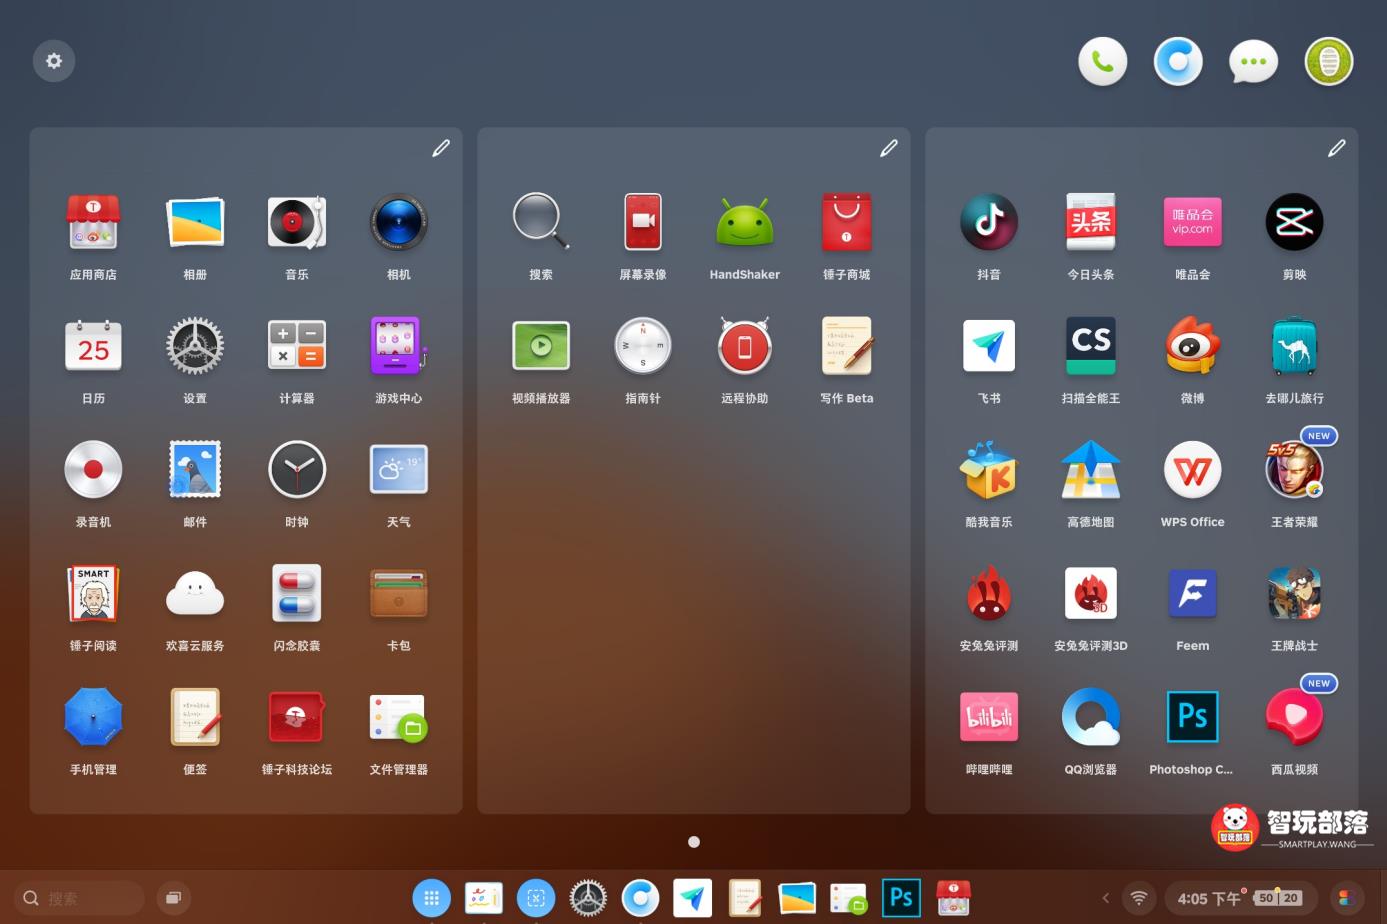Edit the third app panel with pencil
Image resolution: width=1387 pixels, height=924 pixels.
[x=1337, y=149]
